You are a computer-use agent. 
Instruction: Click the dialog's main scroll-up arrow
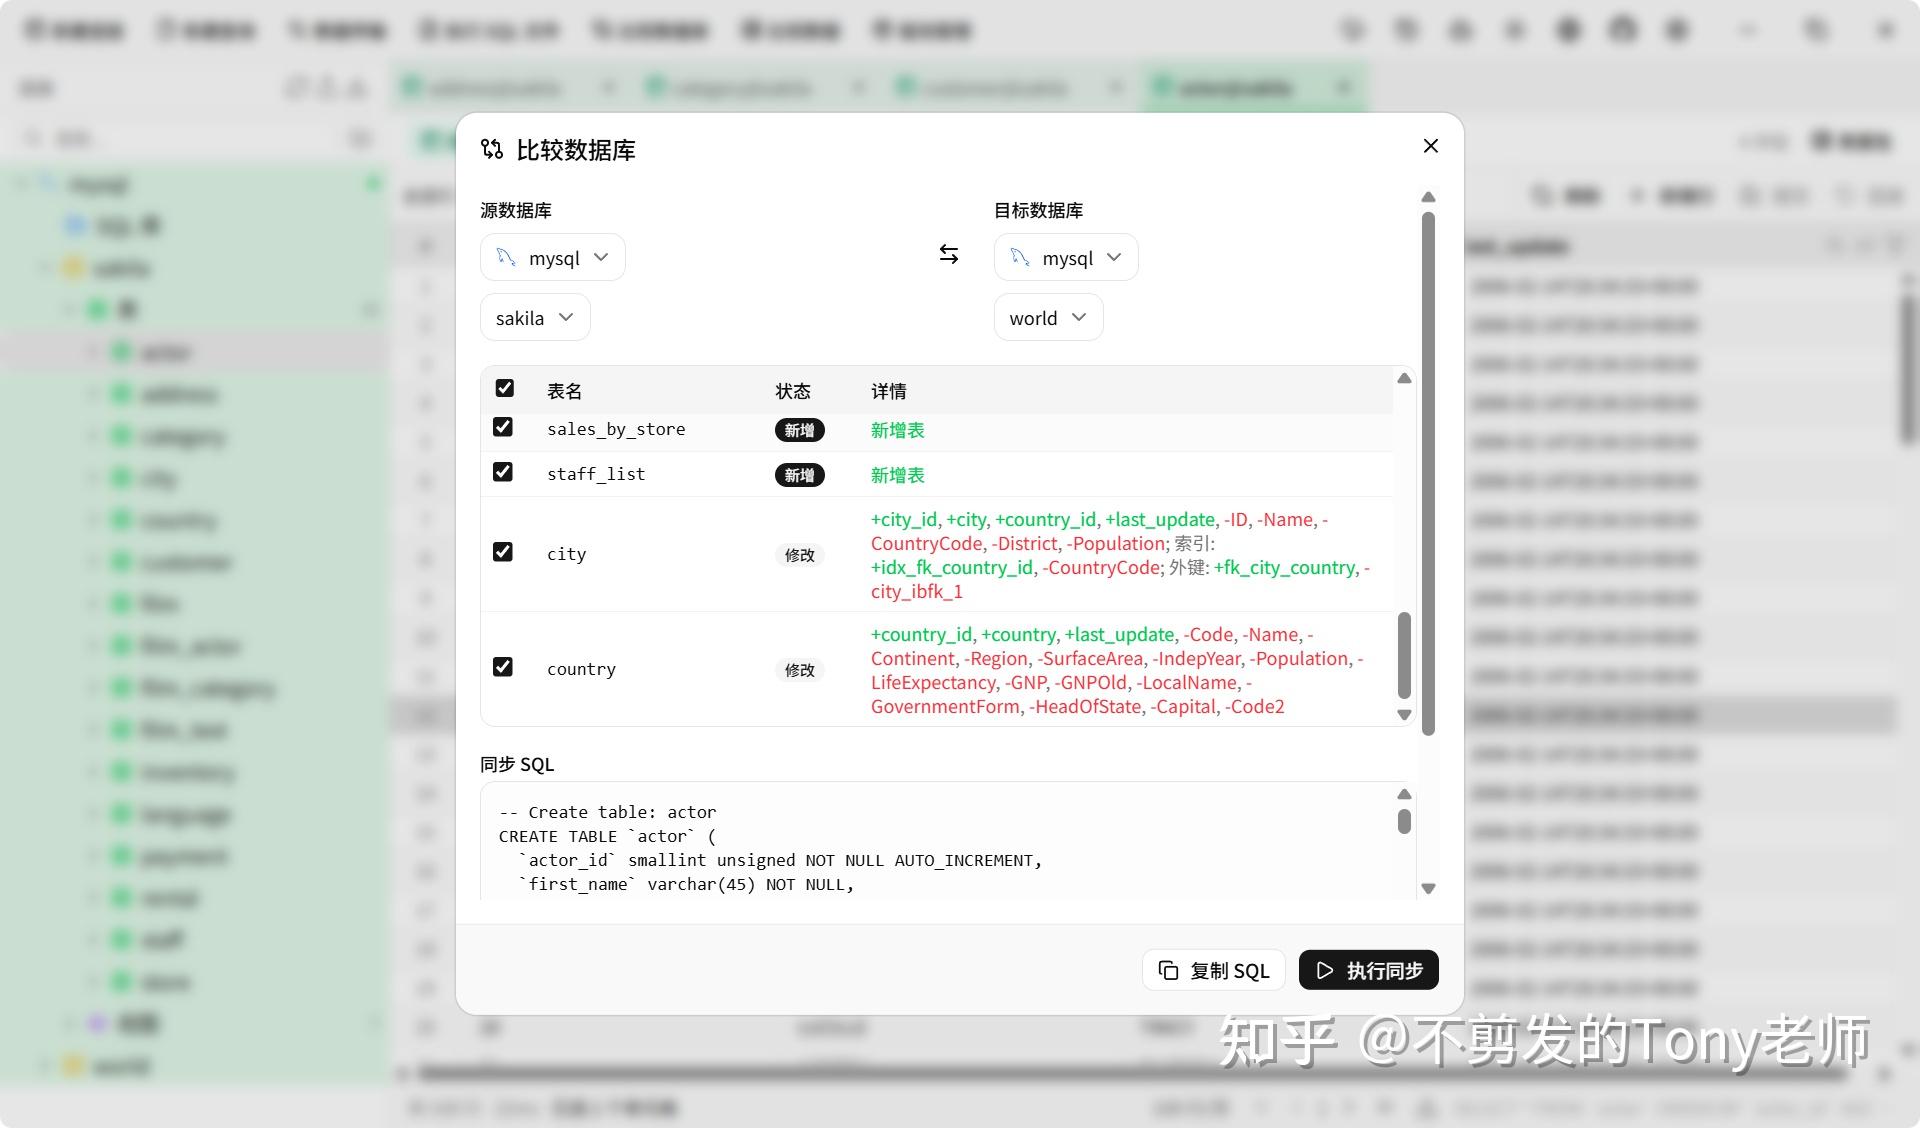[1428, 197]
